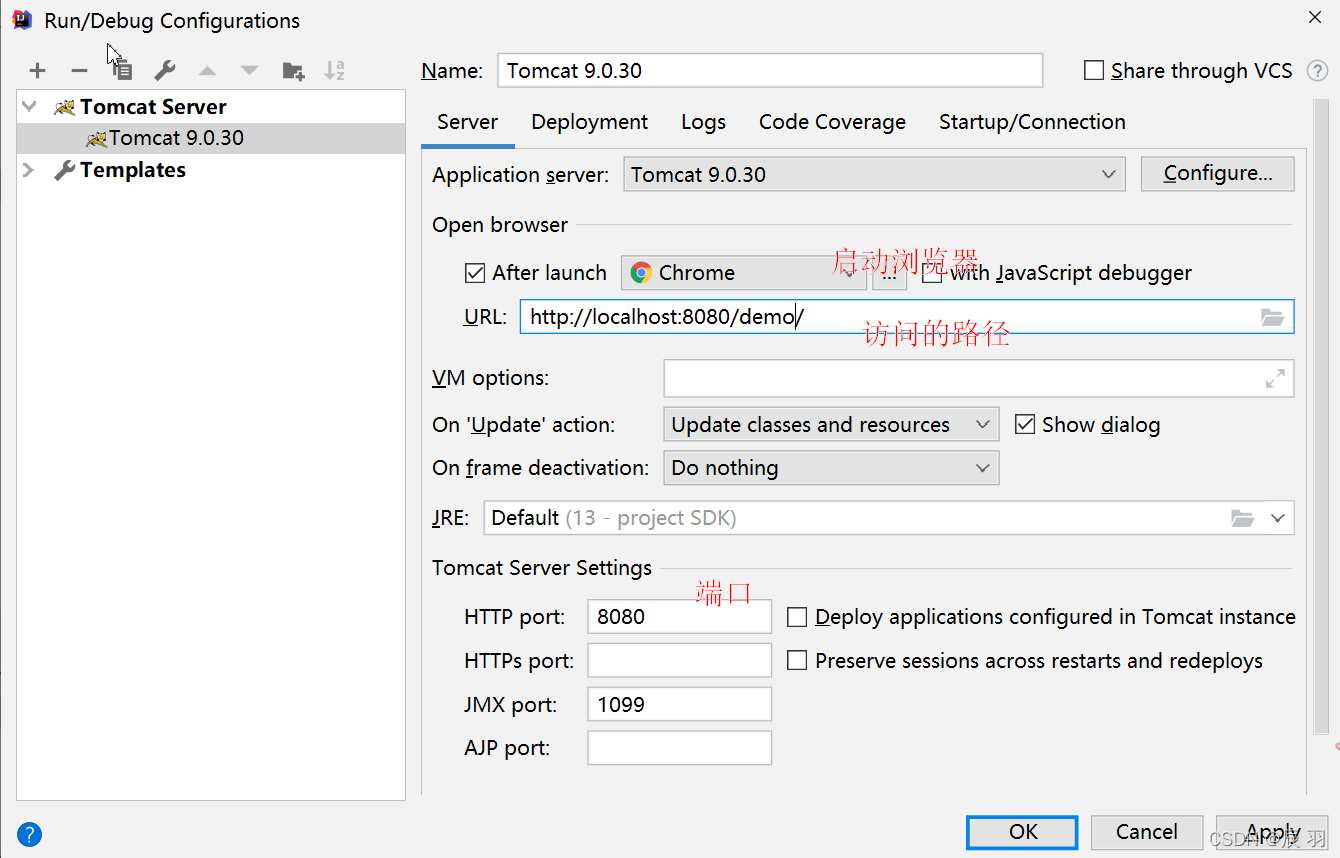This screenshot has width=1340, height=858.
Task: Switch to Logs tab
Action: [x=703, y=122]
